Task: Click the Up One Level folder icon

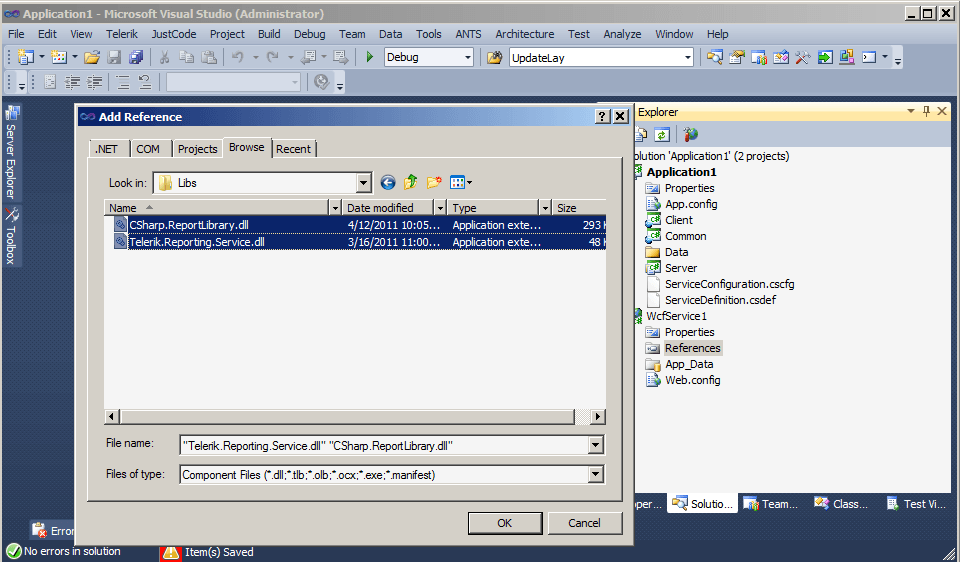Action: (411, 182)
